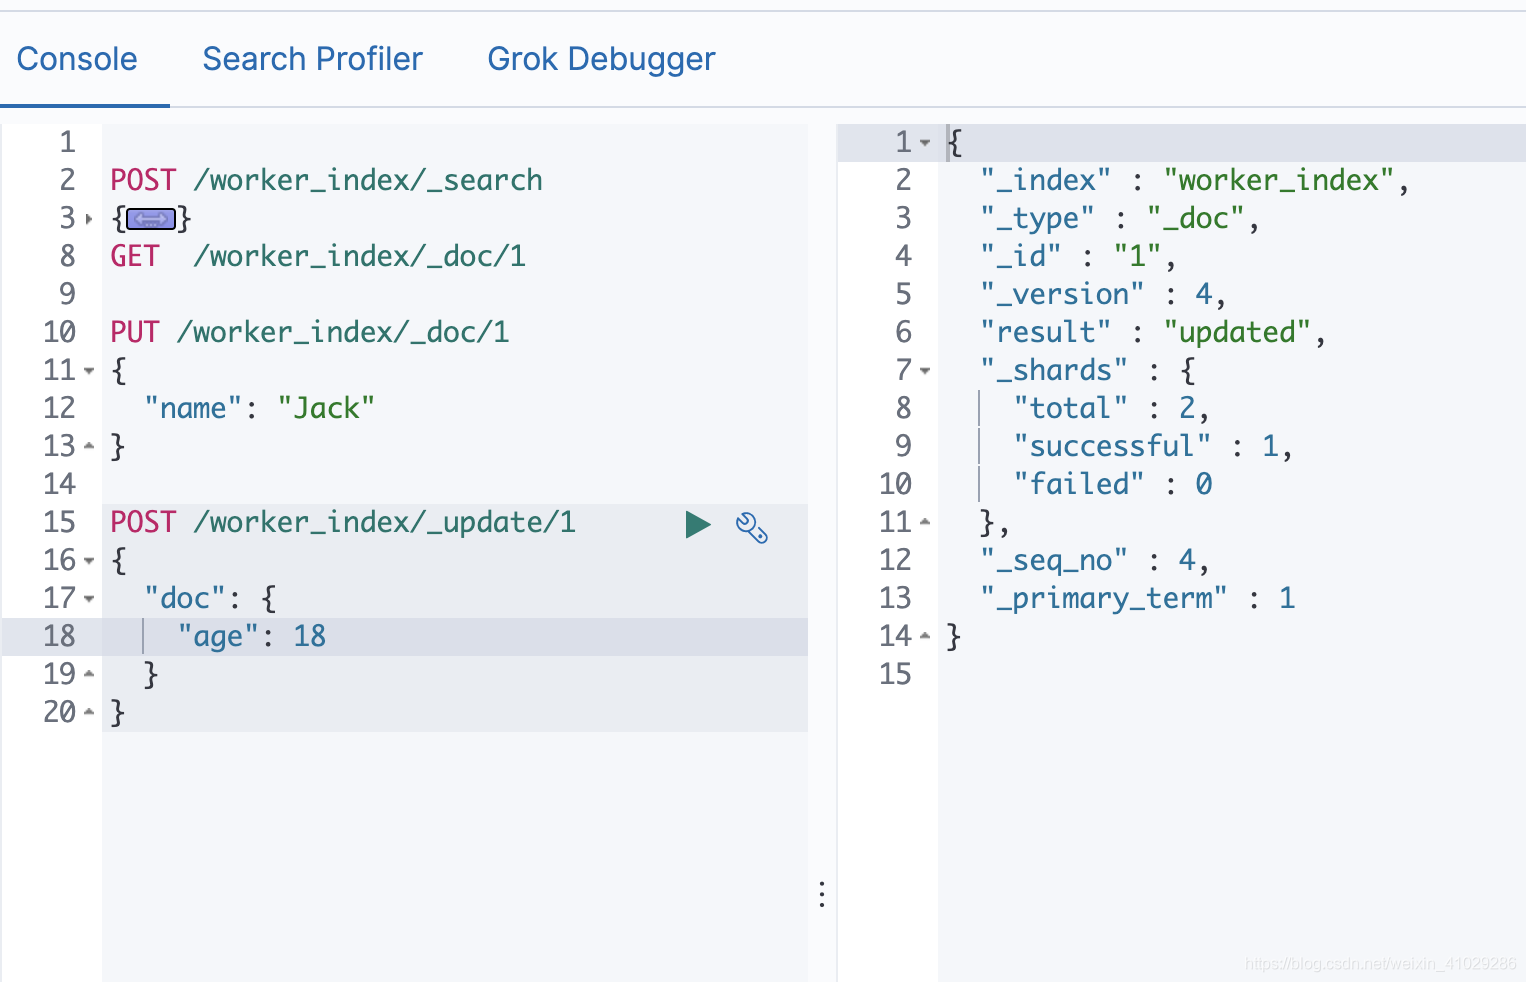Switch to the Console tab
Viewport: 1526px width, 982px height.
point(77,59)
